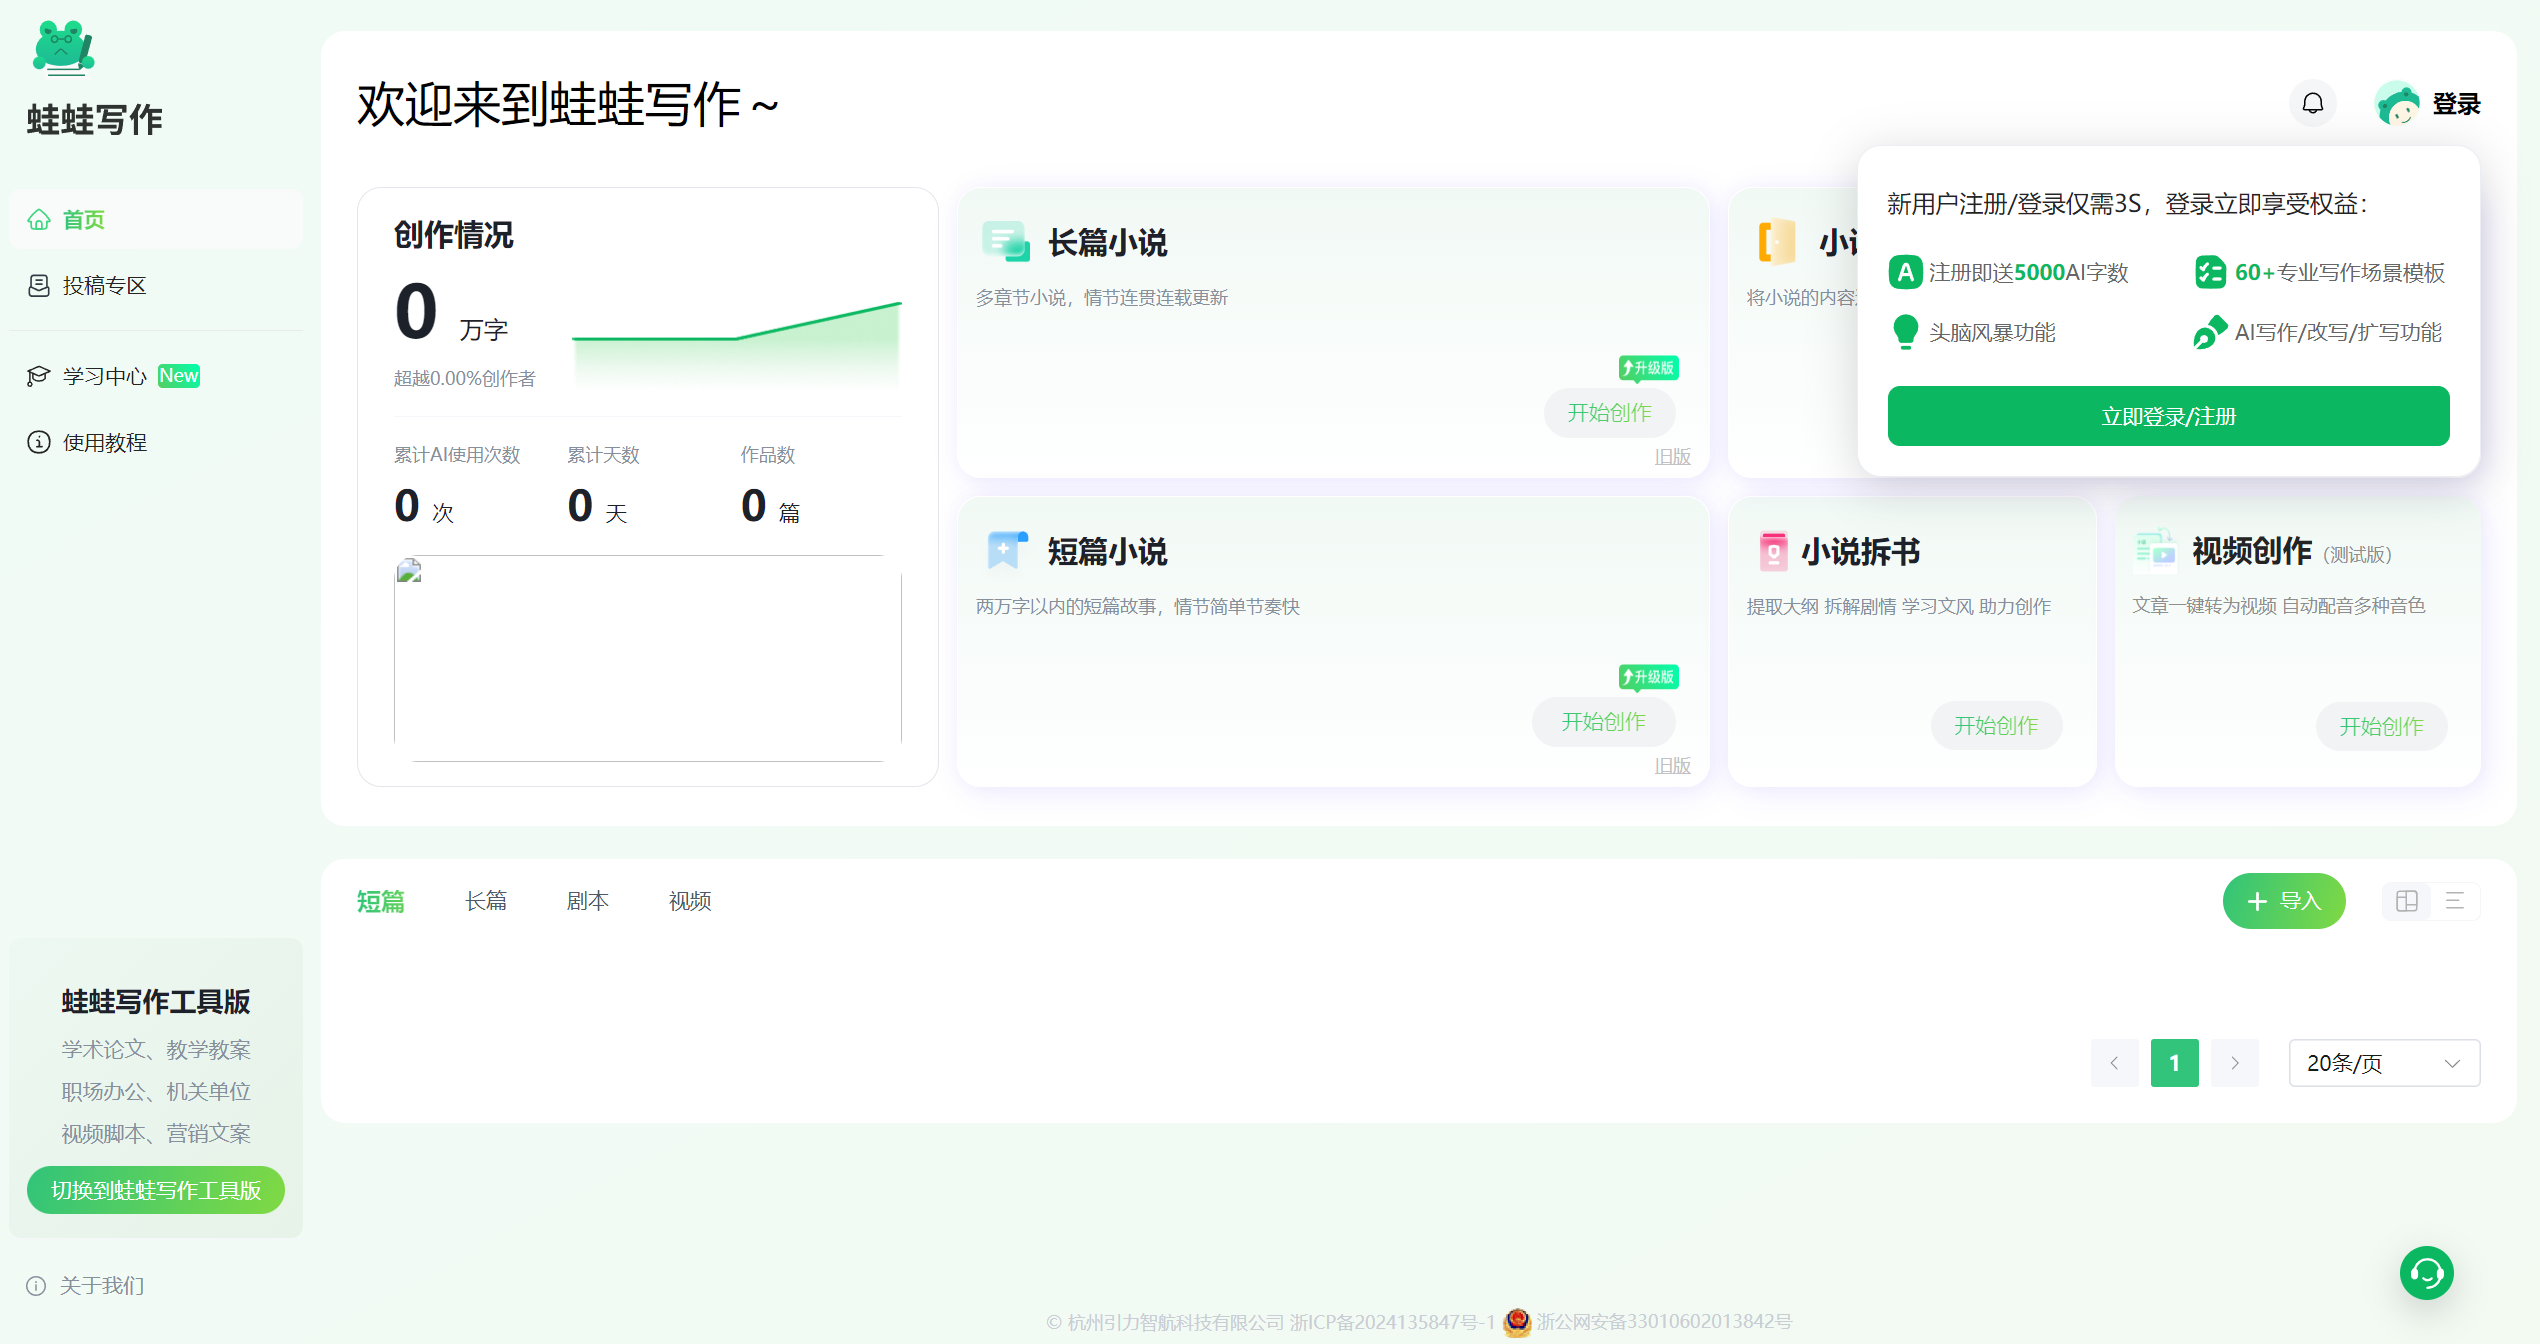Click the 使用教程 info icon
This screenshot has height=1344, width=2540.
[x=39, y=442]
